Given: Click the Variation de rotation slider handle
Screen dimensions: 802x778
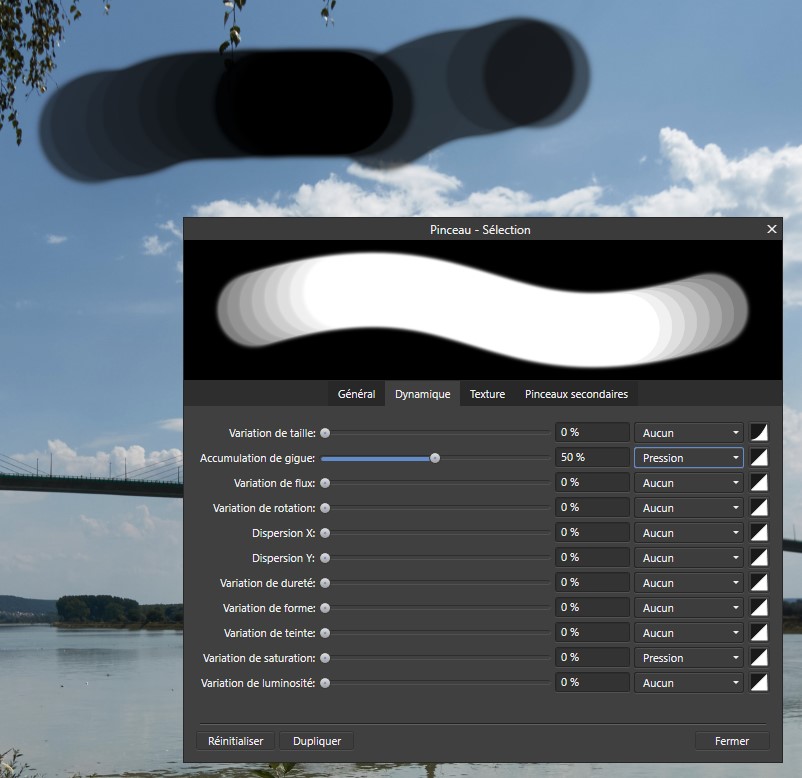Looking at the screenshot, I should point(325,508).
